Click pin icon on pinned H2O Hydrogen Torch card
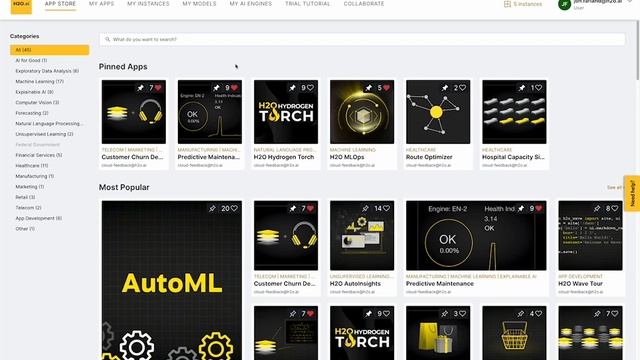Viewport: 640px width, 360px height. pyautogui.click(x=292, y=88)
